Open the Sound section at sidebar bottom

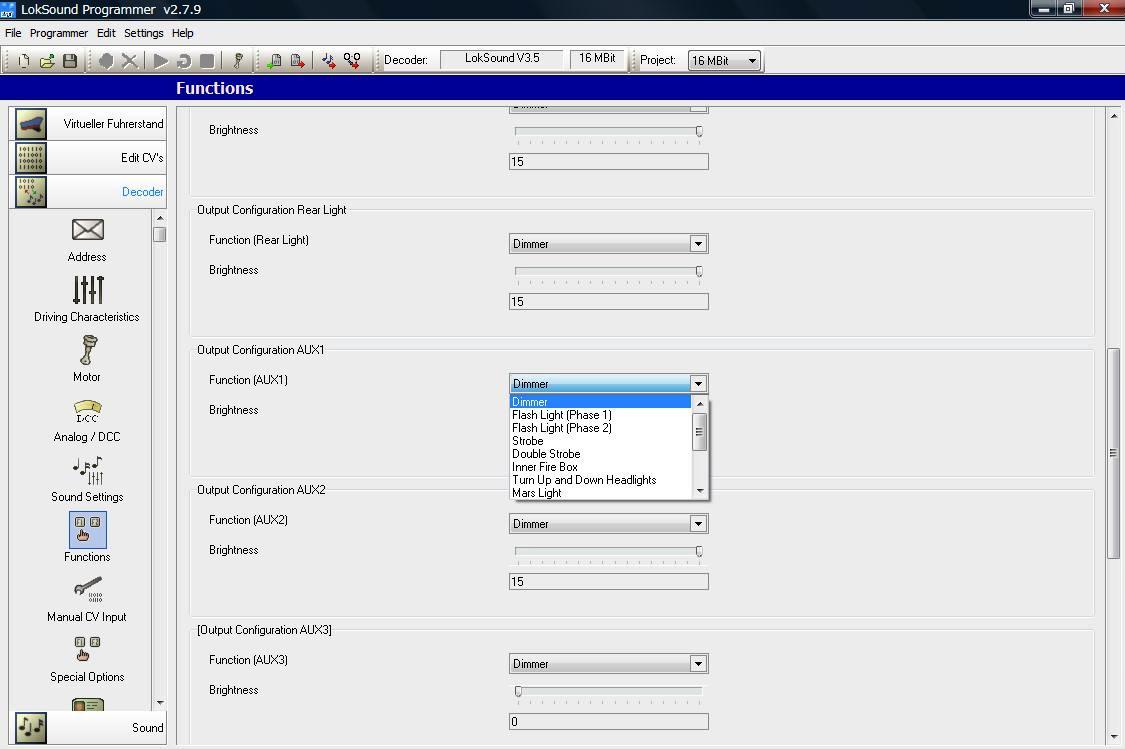90,727
